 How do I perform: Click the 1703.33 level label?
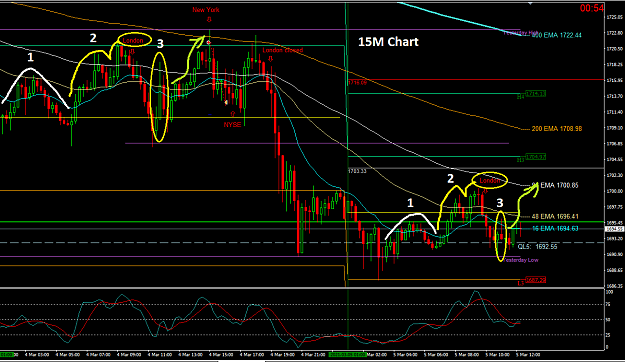tap(357, 171)
